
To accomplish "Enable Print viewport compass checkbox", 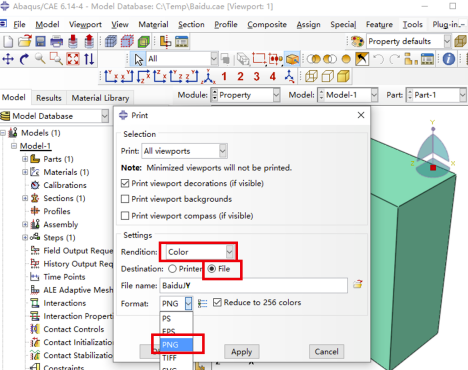I will [125, 216].
